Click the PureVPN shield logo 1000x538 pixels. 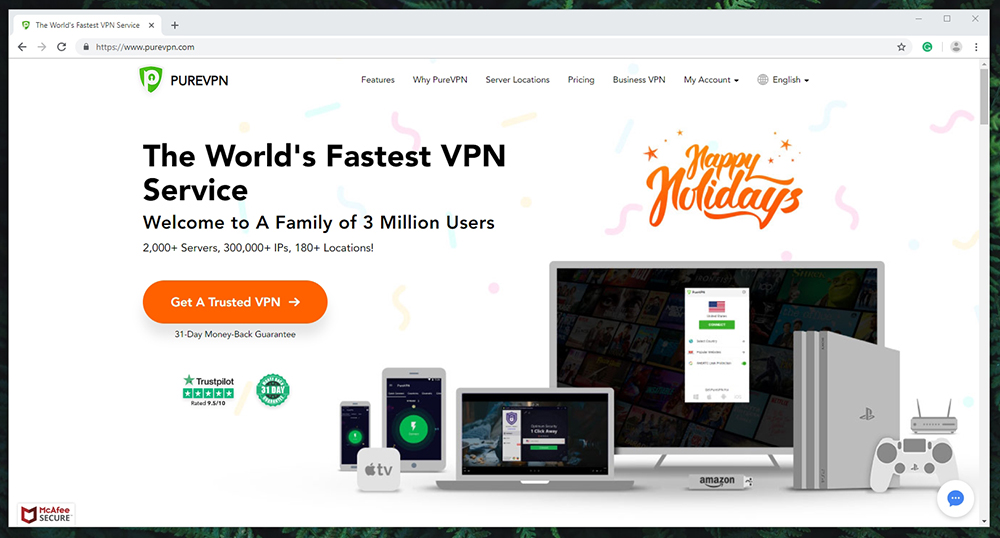pyautogui.click(x=151, y=80)
